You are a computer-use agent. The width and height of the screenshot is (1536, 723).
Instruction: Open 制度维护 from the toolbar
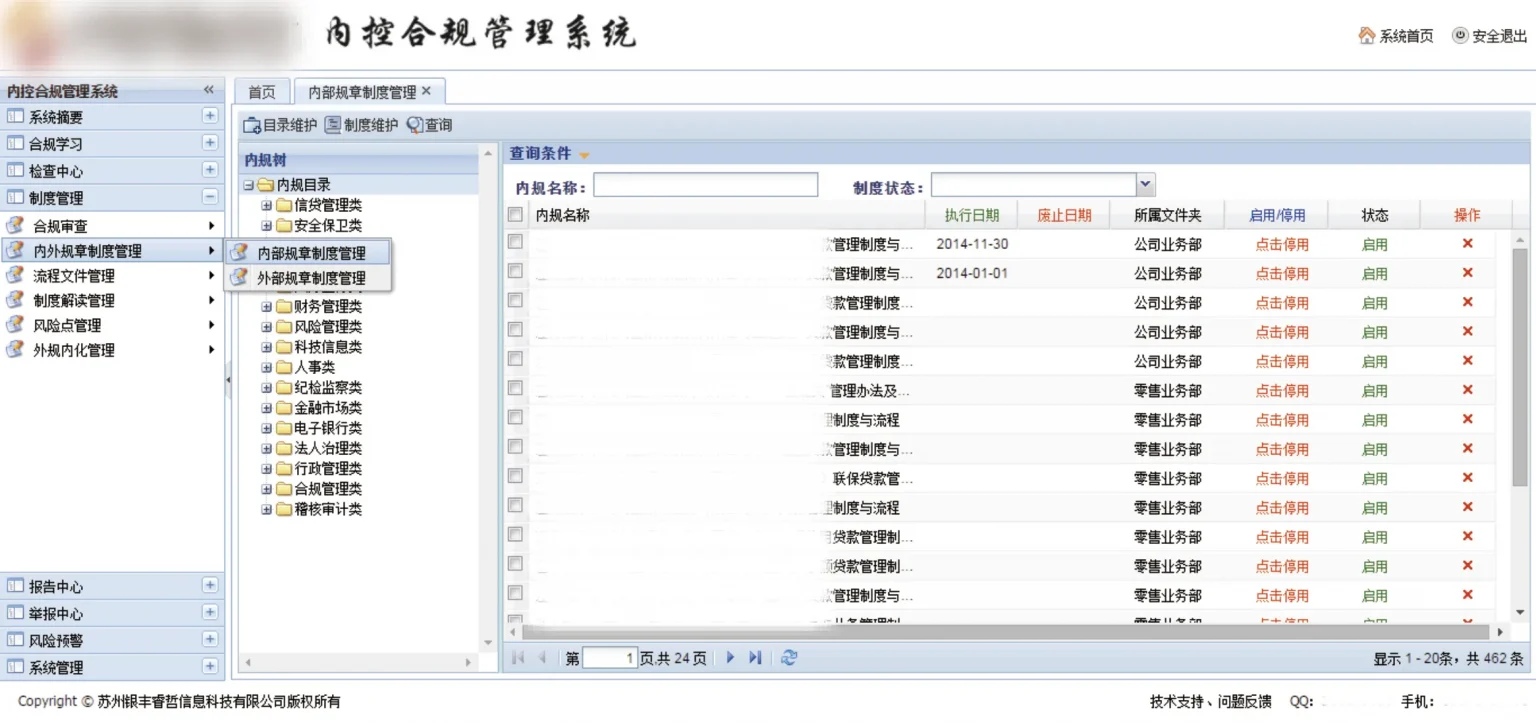click(x=333, y=126)
